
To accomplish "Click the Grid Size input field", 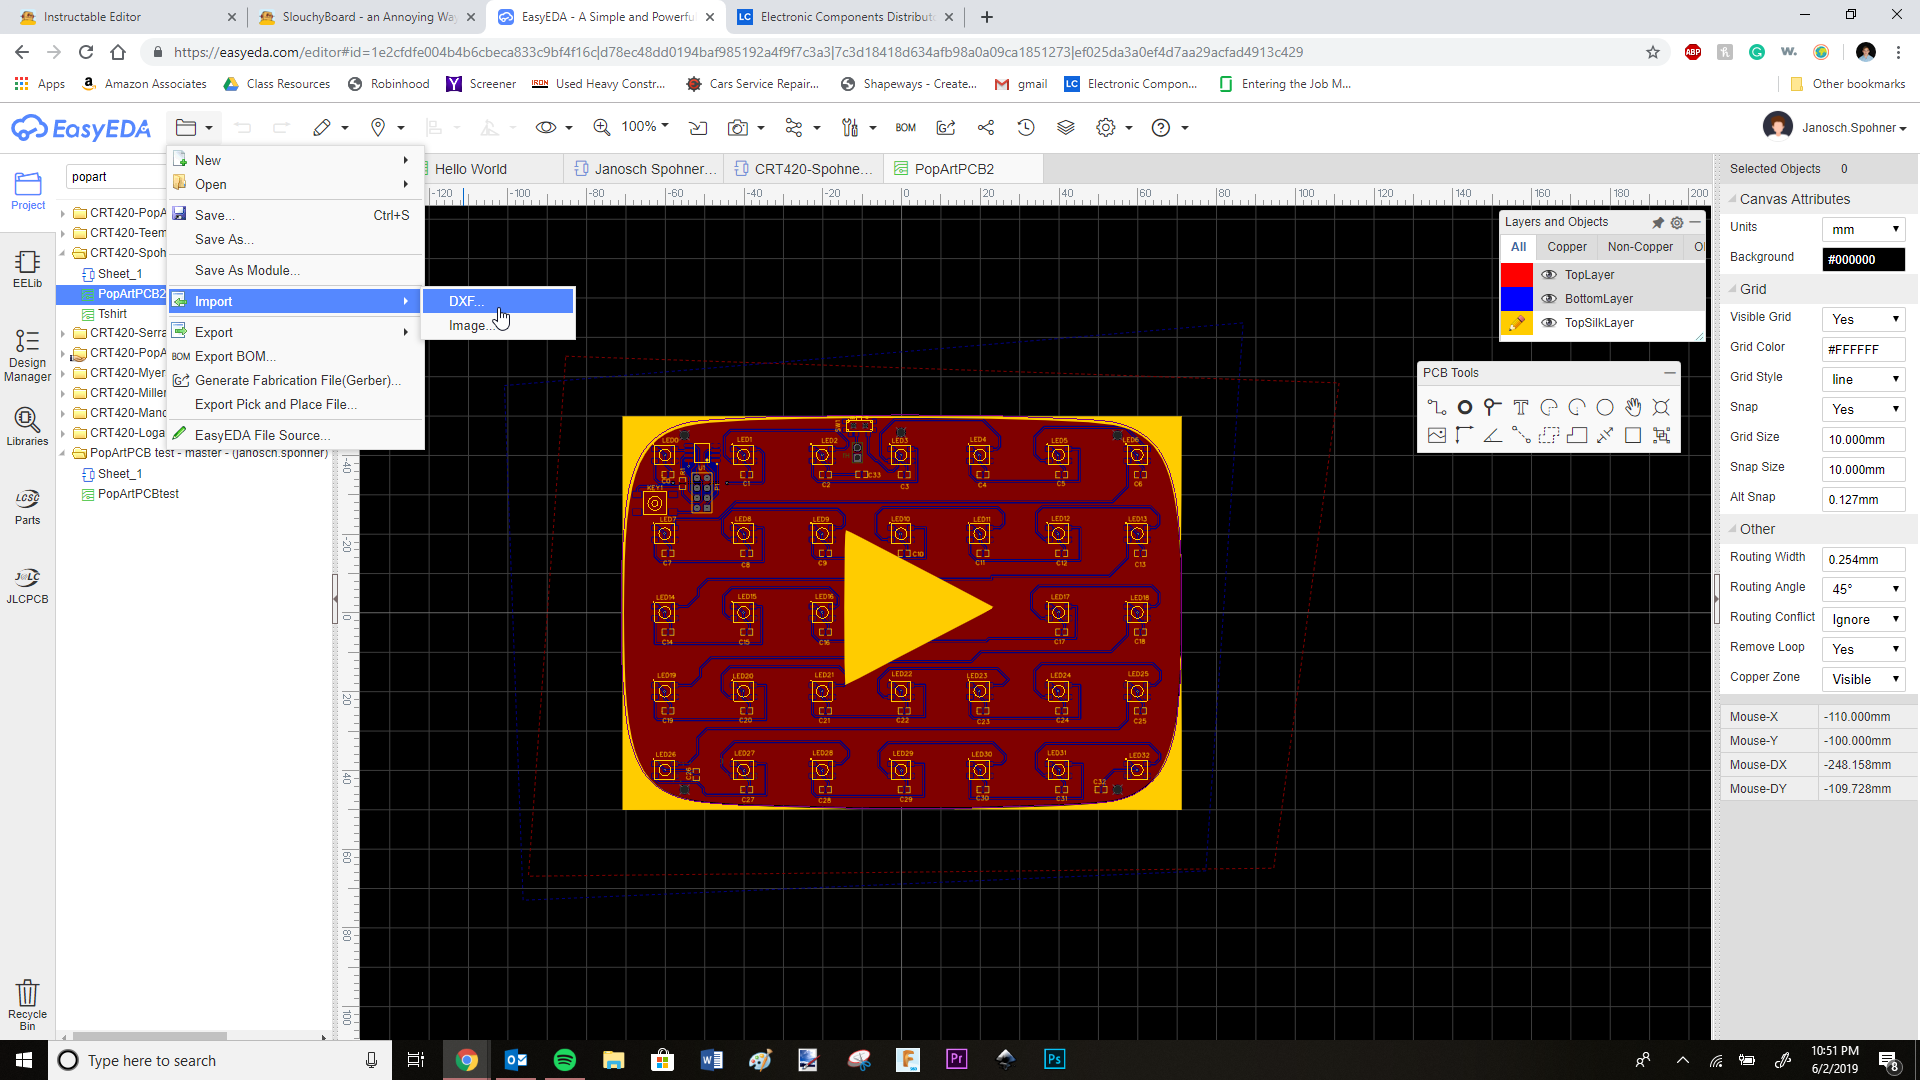I will pyautogui.click(x=1862, y=439).
